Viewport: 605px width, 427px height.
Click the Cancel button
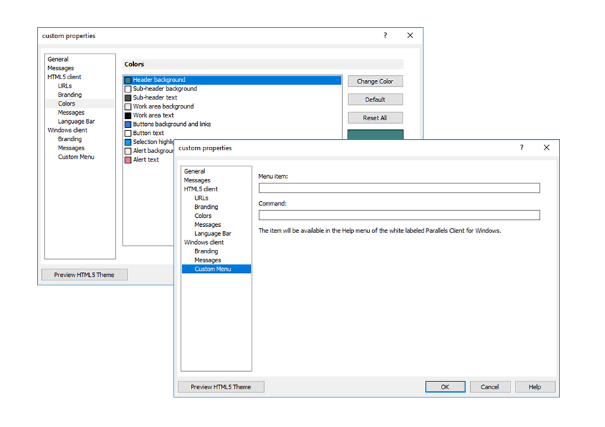[490, 387]
